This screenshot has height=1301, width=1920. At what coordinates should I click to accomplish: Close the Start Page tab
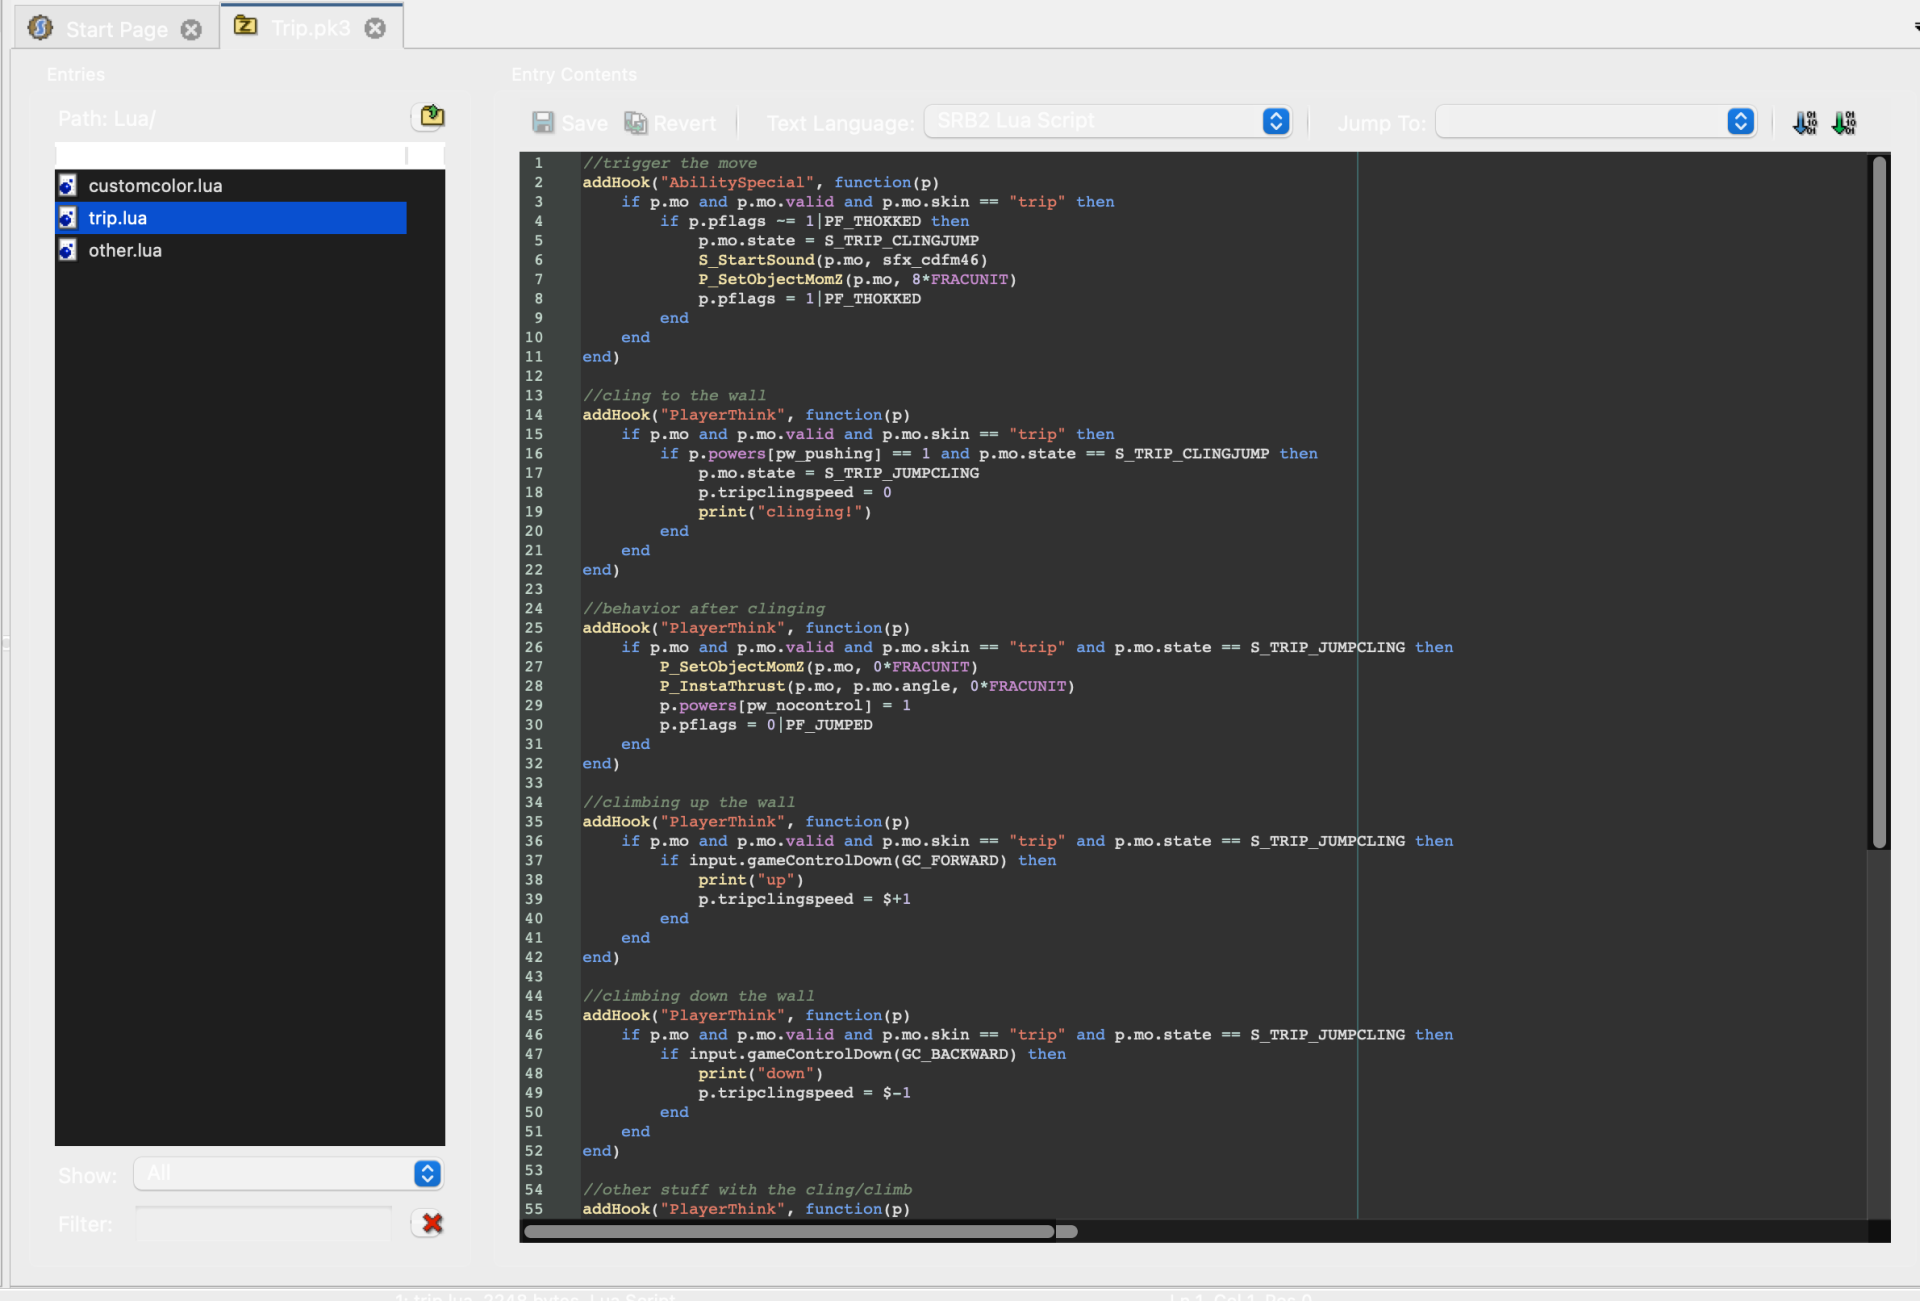click(191, 30)
